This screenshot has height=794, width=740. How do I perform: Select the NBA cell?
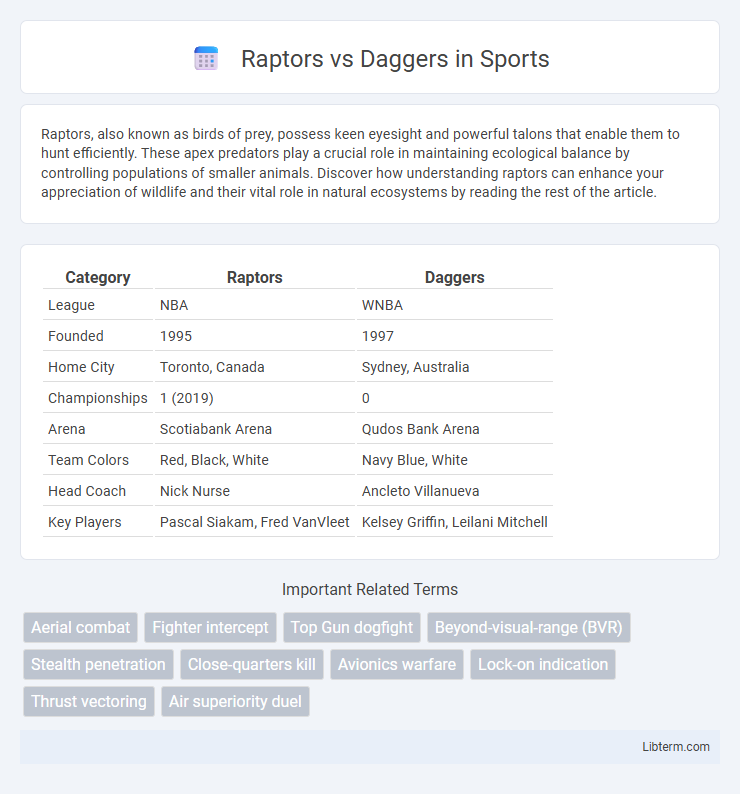click(x=255, y=305)
